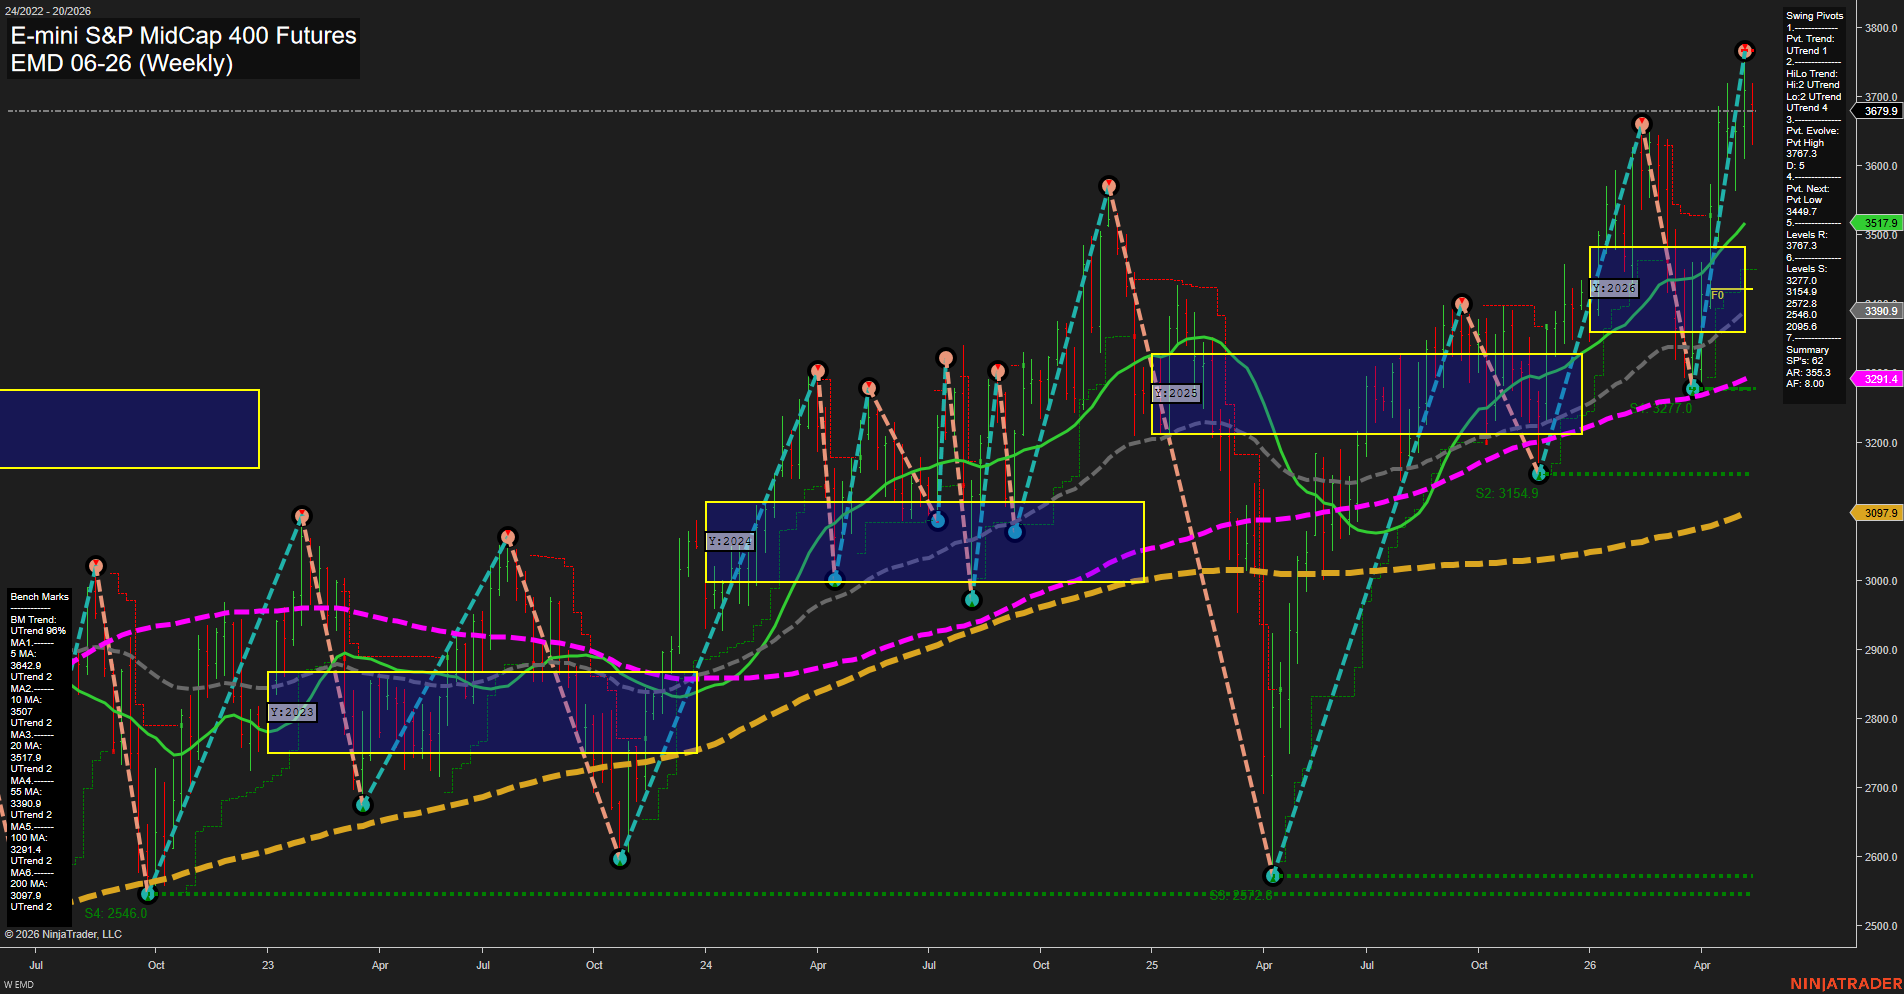Click the AR: 355.3 summary value
Image resolution: width=1904 pixels, height=994 pixels.
coord(1808,373)
